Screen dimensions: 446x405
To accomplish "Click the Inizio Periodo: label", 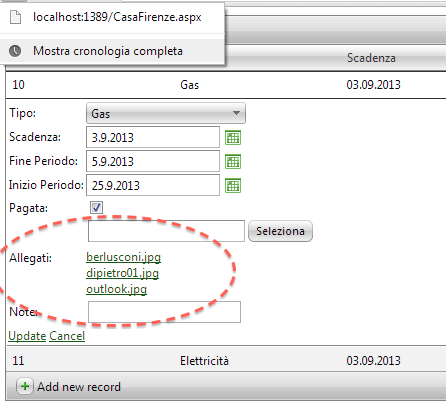I will coord(46,185).
